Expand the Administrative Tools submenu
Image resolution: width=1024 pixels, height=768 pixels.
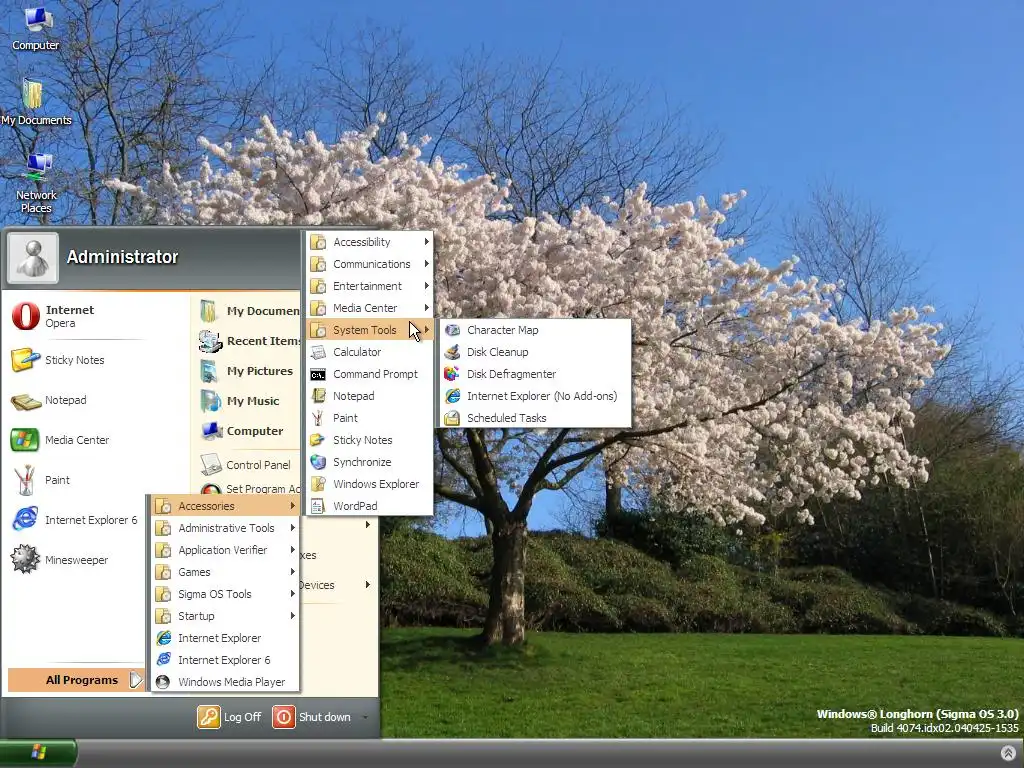225,528
